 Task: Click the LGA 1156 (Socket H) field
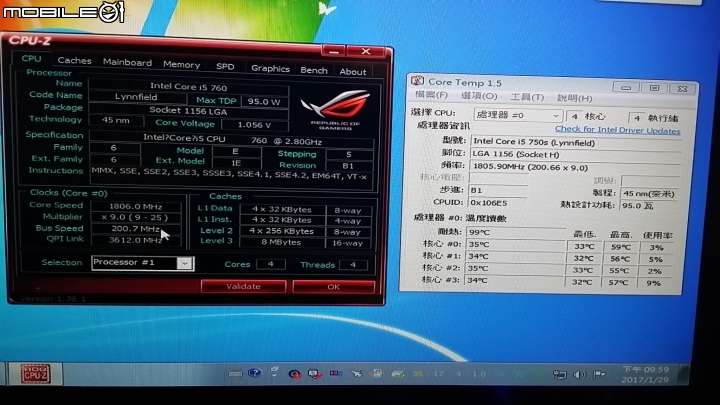[x=575, y=154]
